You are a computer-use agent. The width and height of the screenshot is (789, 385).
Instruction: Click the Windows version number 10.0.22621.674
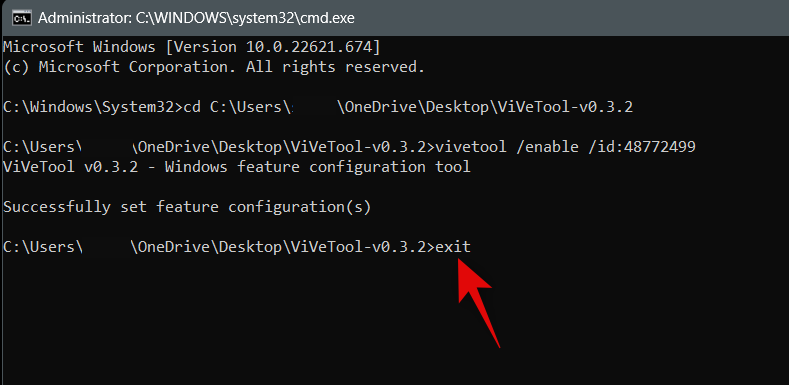point(309,47)
